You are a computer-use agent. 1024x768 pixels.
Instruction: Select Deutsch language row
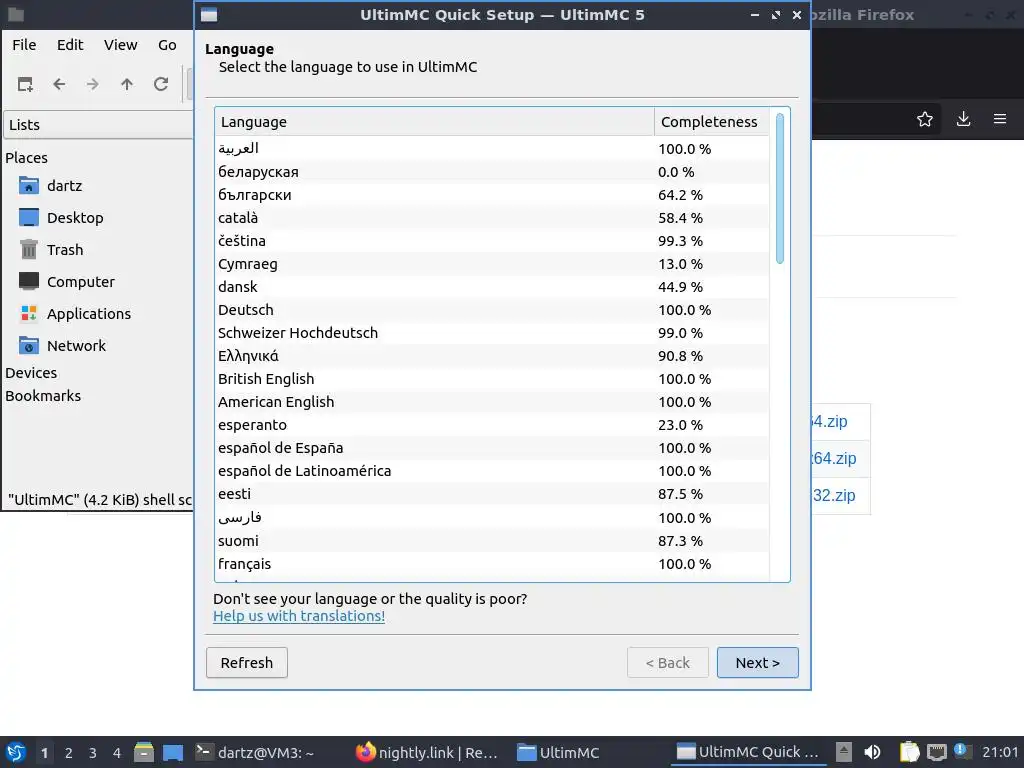pos(492,310)
